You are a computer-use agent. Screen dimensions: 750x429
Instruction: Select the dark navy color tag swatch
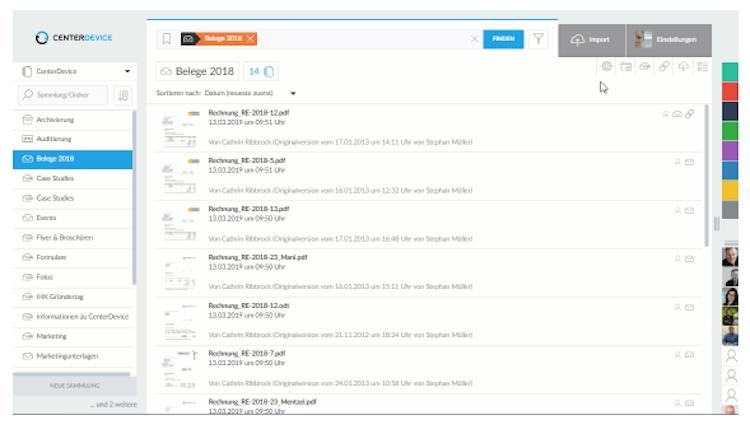(730, 111)
